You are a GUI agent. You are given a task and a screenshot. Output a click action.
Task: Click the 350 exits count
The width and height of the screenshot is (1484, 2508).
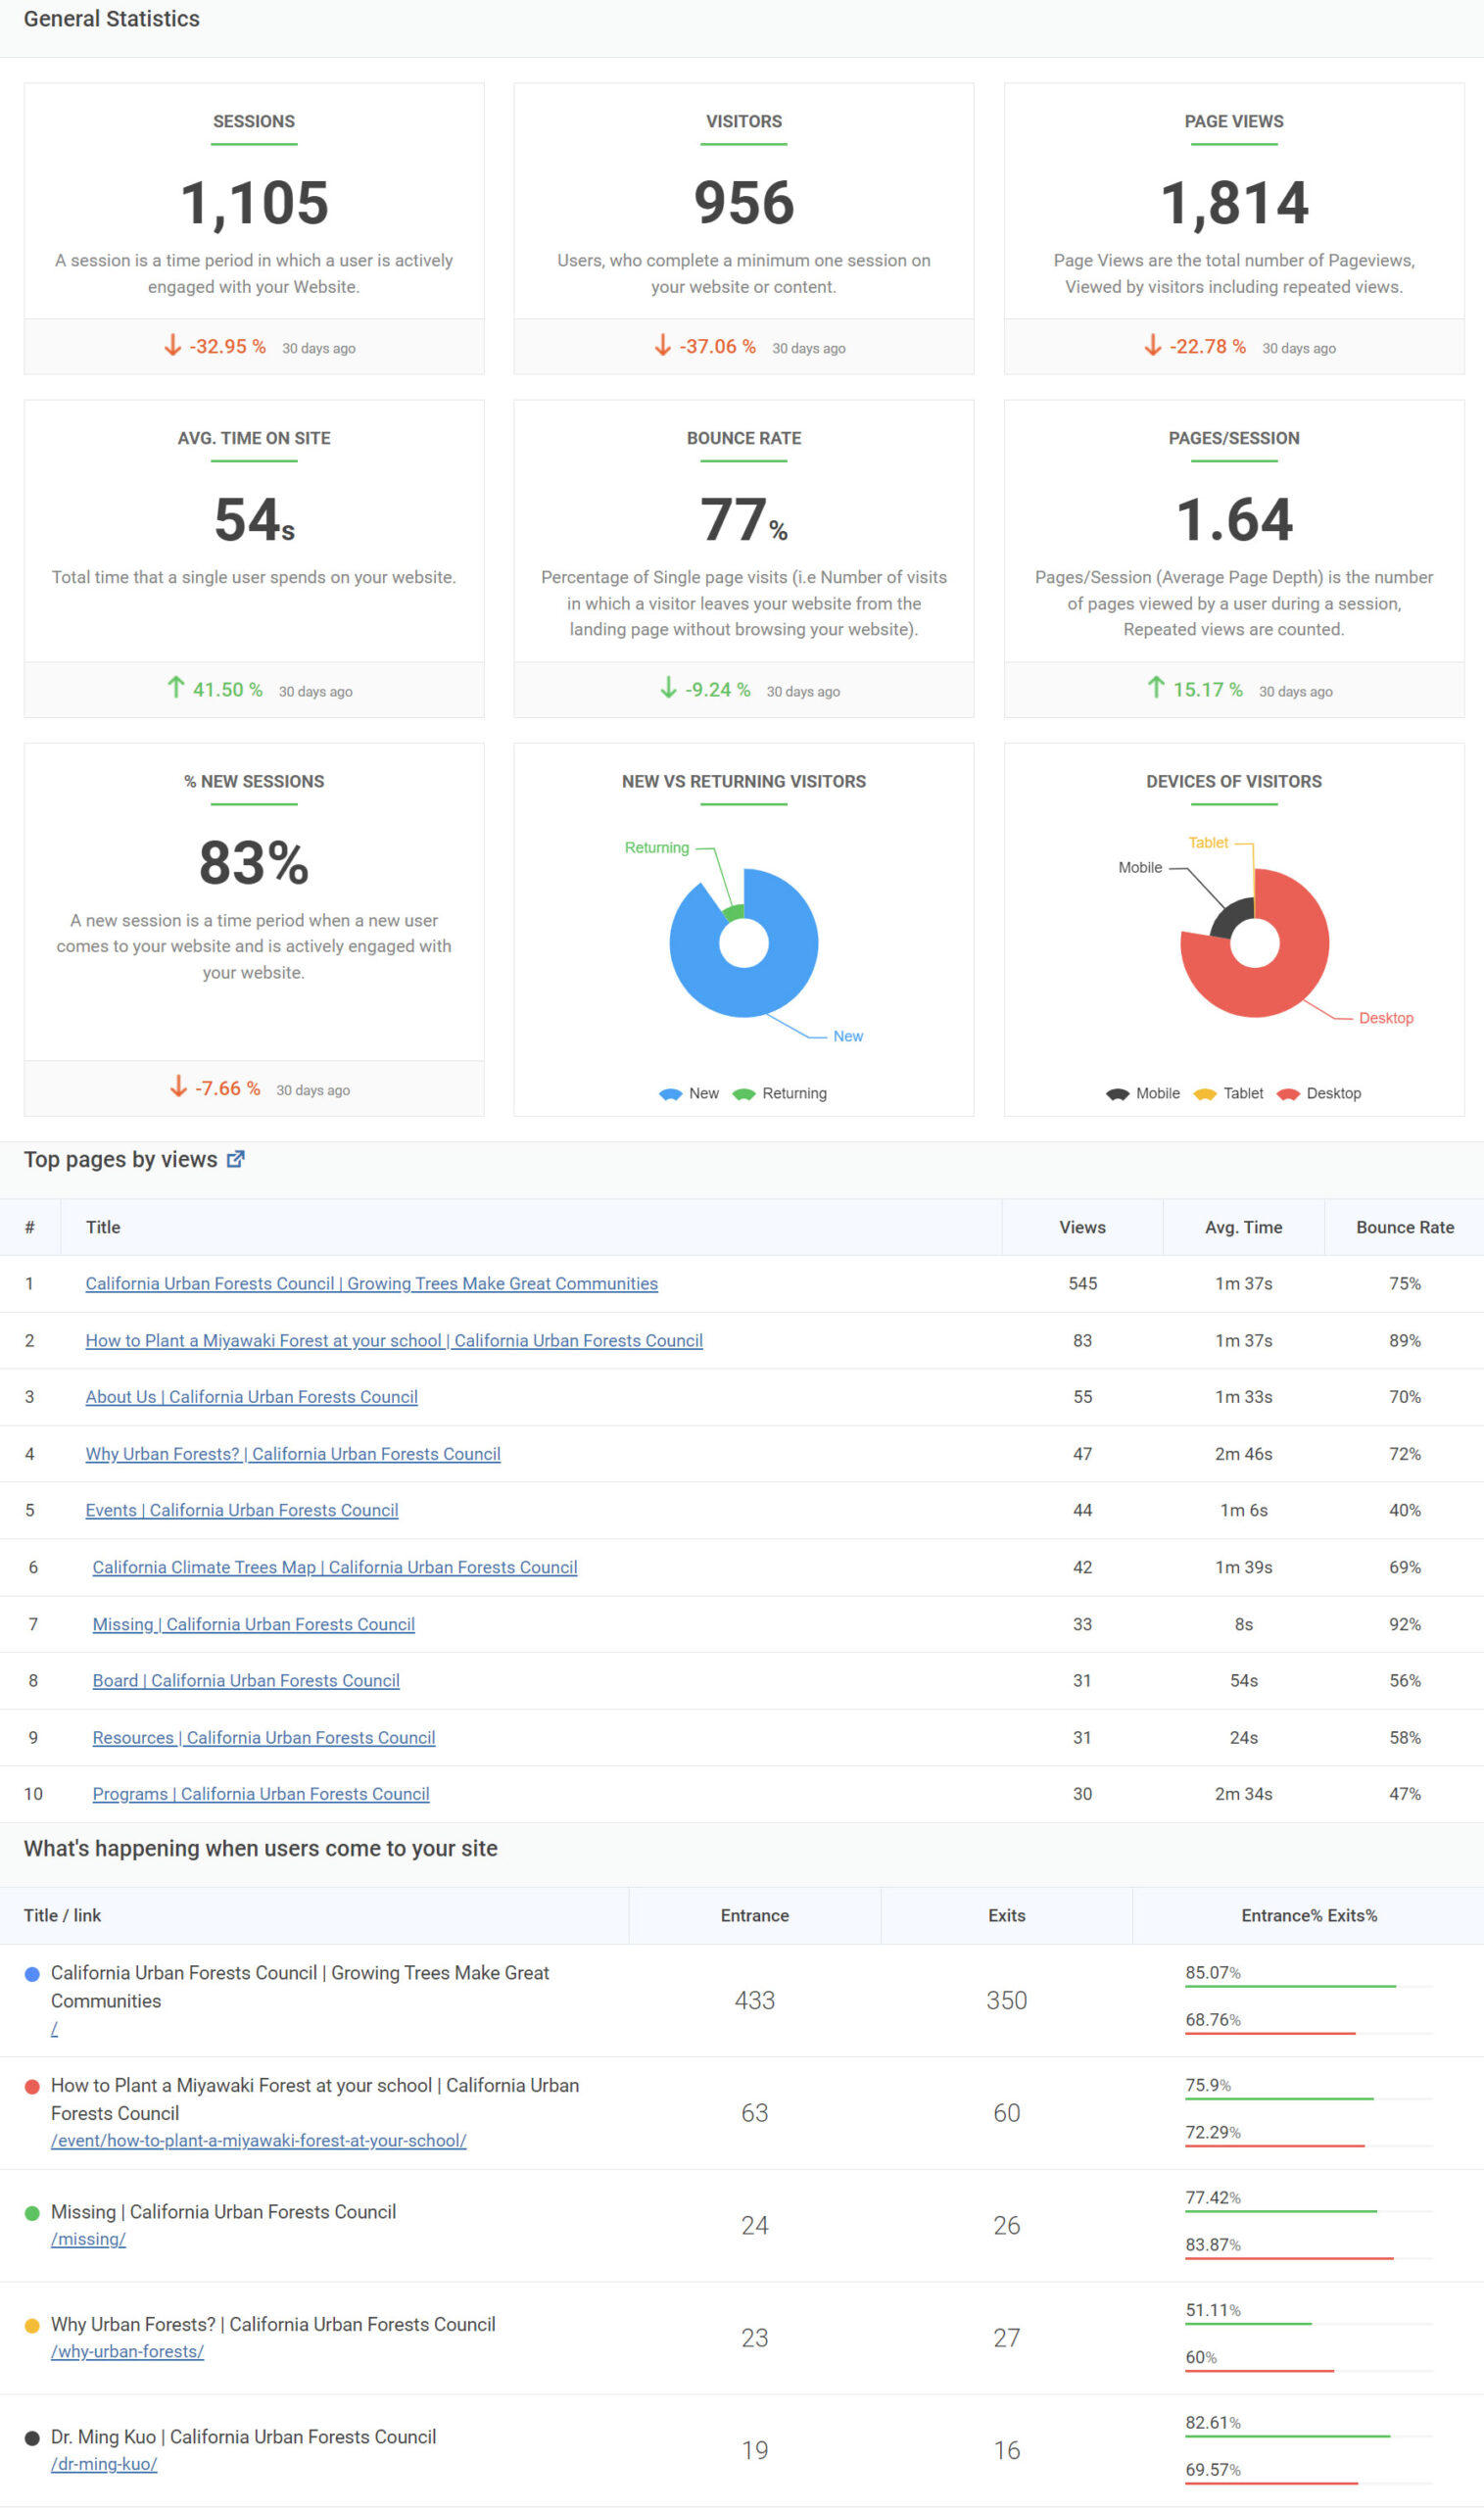[x=1006, y=2000]
